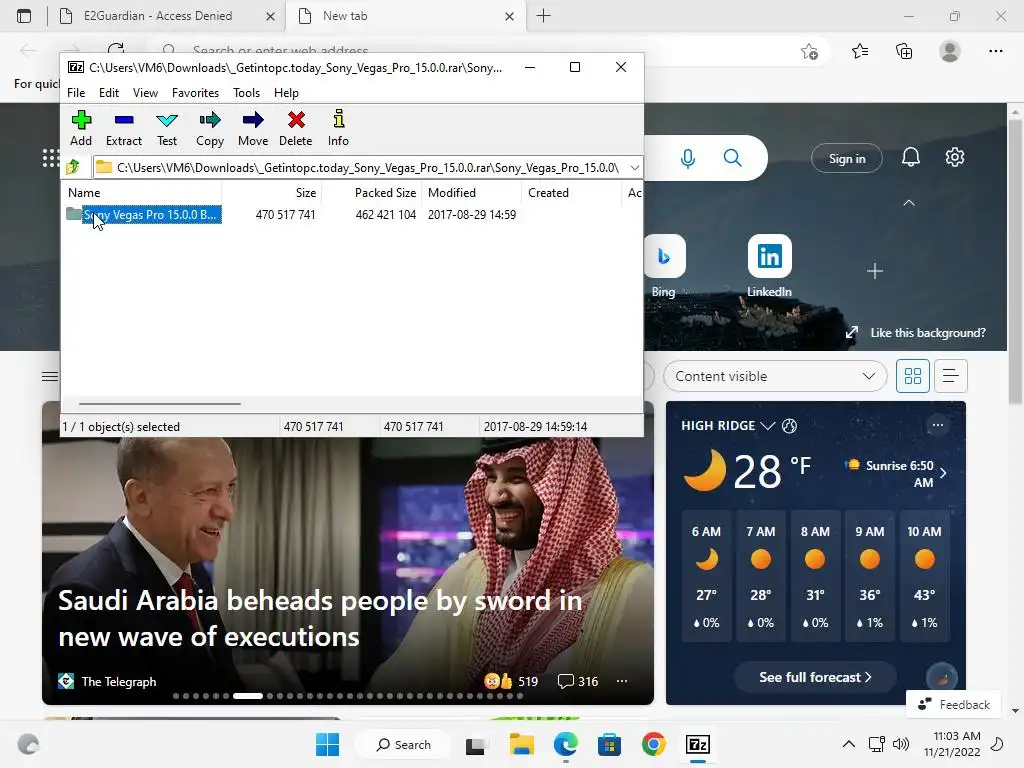Sort by the Name column header
Image resolution: width=1024 pixels, height=768 pixels.
click(143, 193)
